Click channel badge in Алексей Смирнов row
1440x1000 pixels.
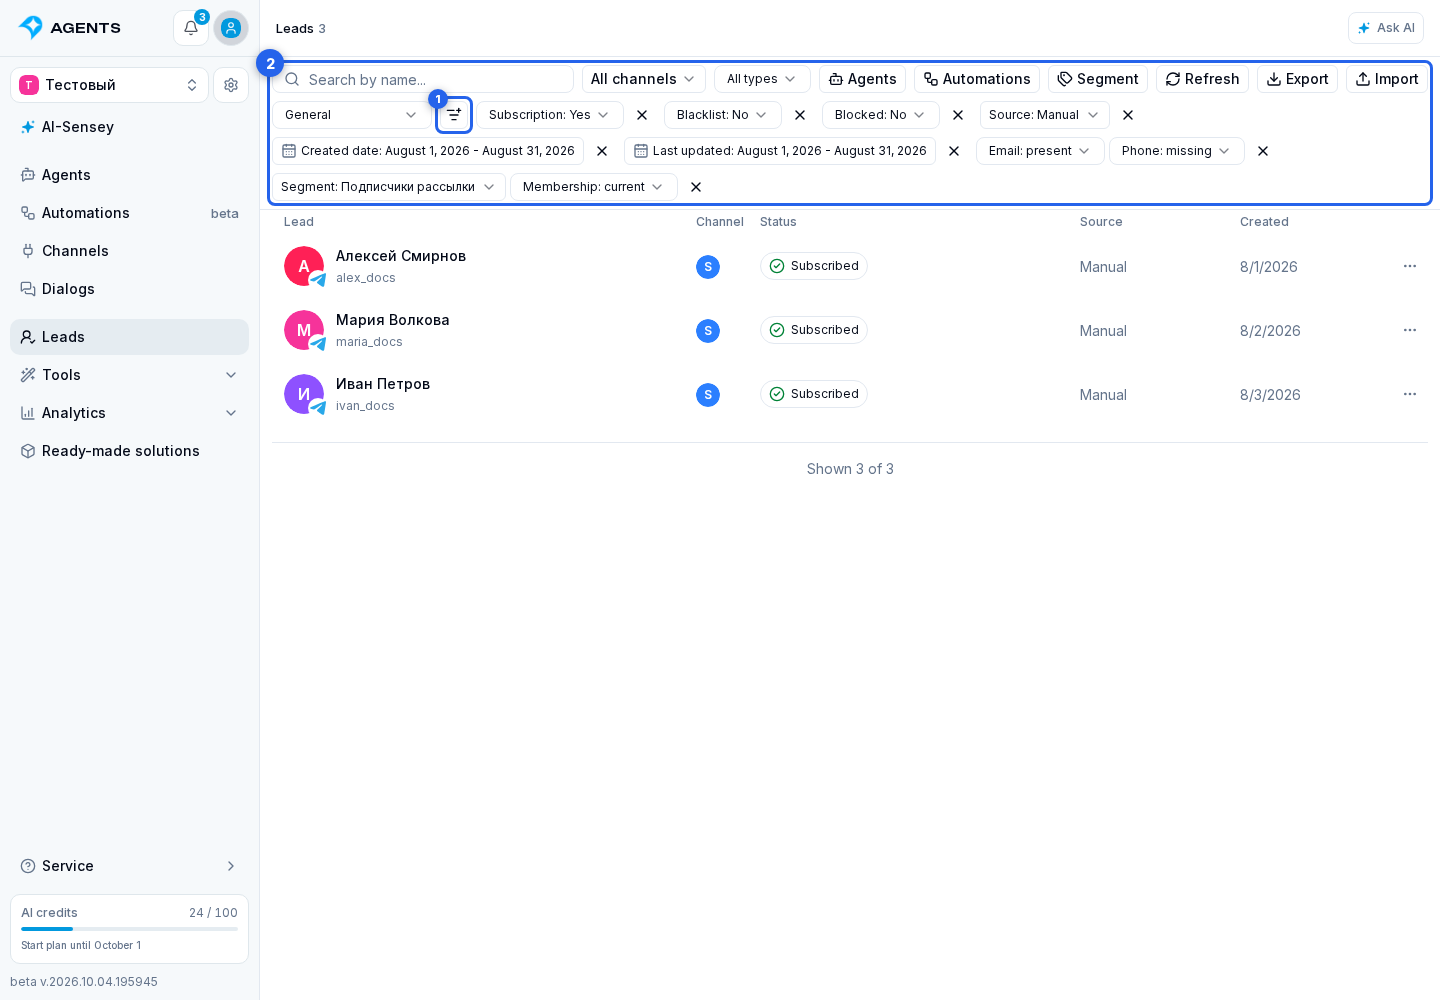(x=708, y=267)
